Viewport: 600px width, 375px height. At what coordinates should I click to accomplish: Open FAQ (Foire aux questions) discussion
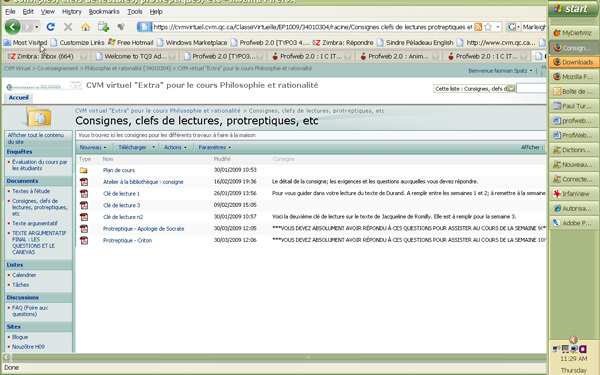[x=30, y=311]
